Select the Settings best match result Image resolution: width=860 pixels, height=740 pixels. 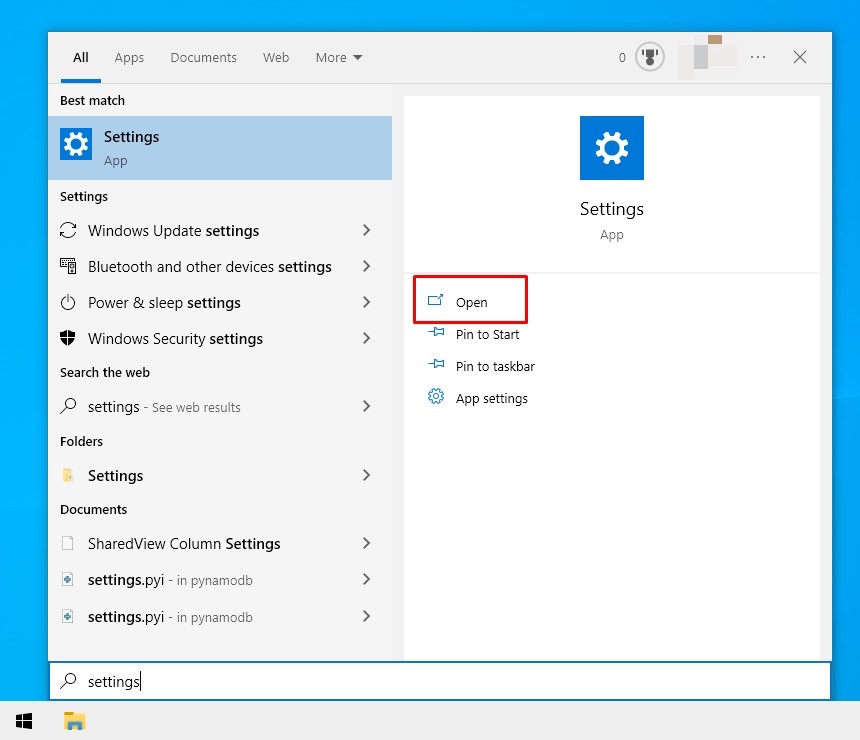click(220, 147)
